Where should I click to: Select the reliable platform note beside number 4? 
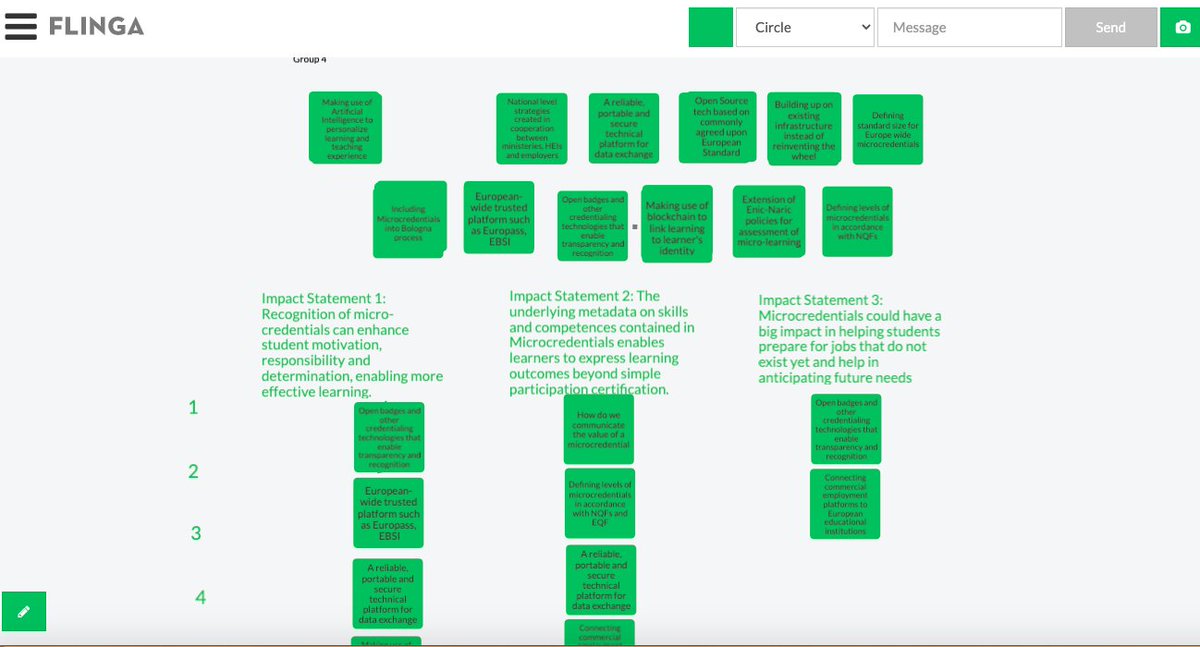[388, 593]
